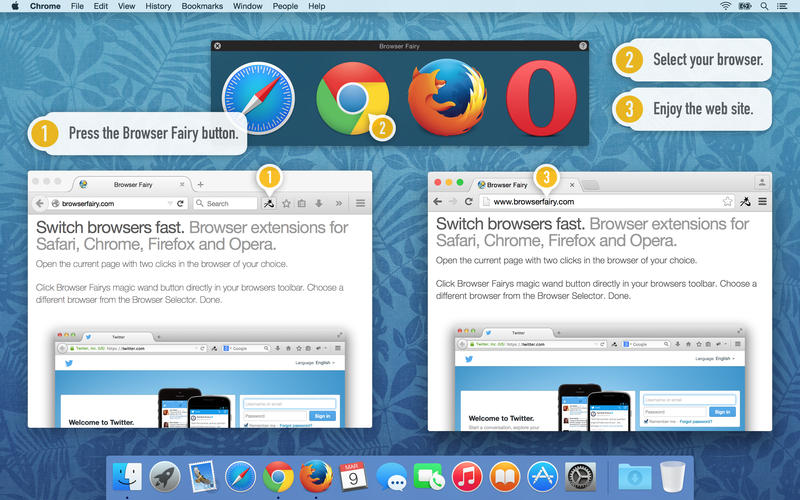Viewport: 800px width, 500px height.
Task: Open new tab in Chrome window
Action: tap(590, 185)
